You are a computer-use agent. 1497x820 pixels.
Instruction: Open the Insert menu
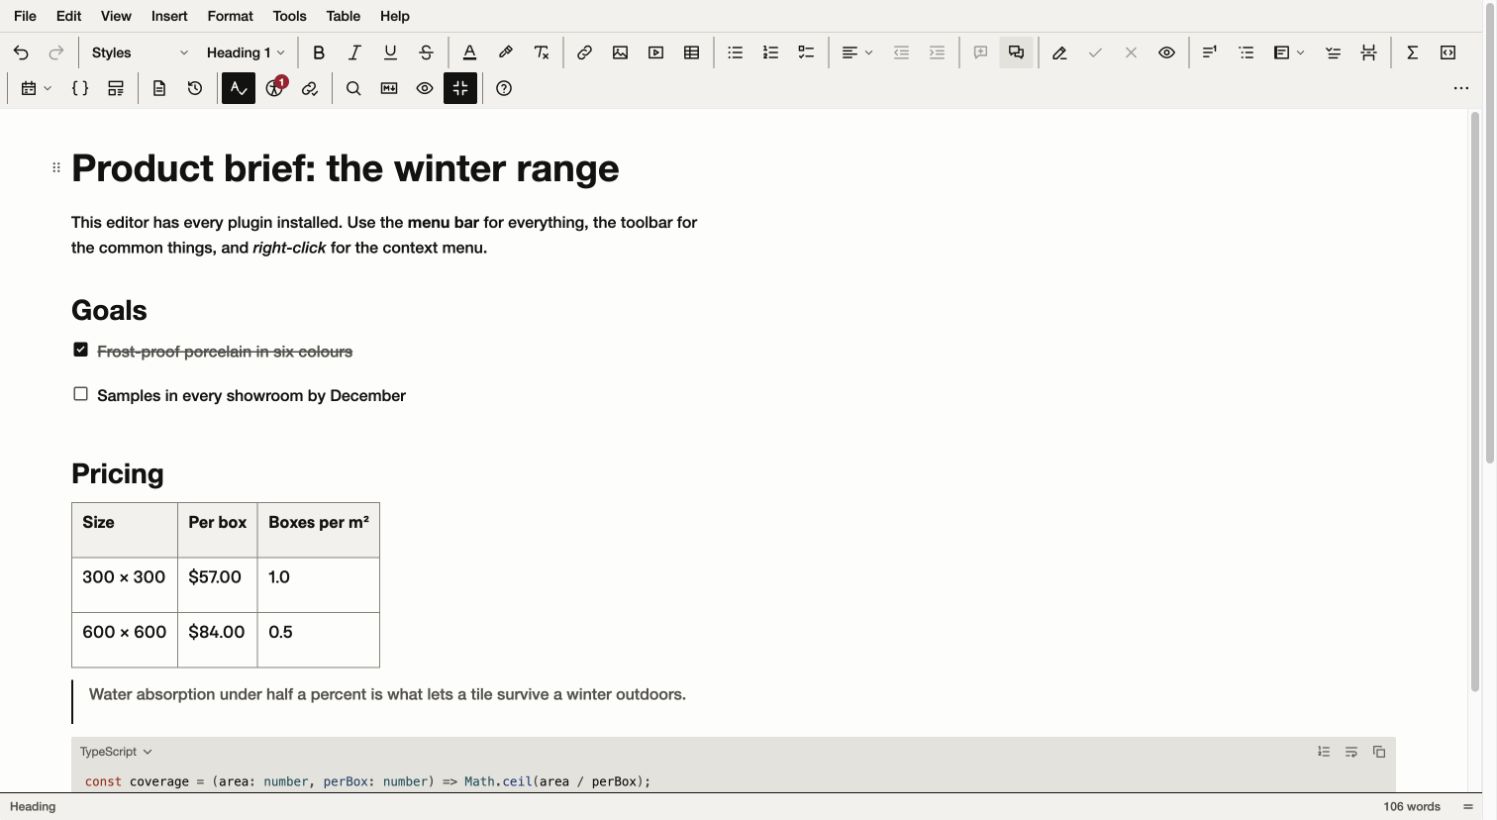(x=169, y=16)
